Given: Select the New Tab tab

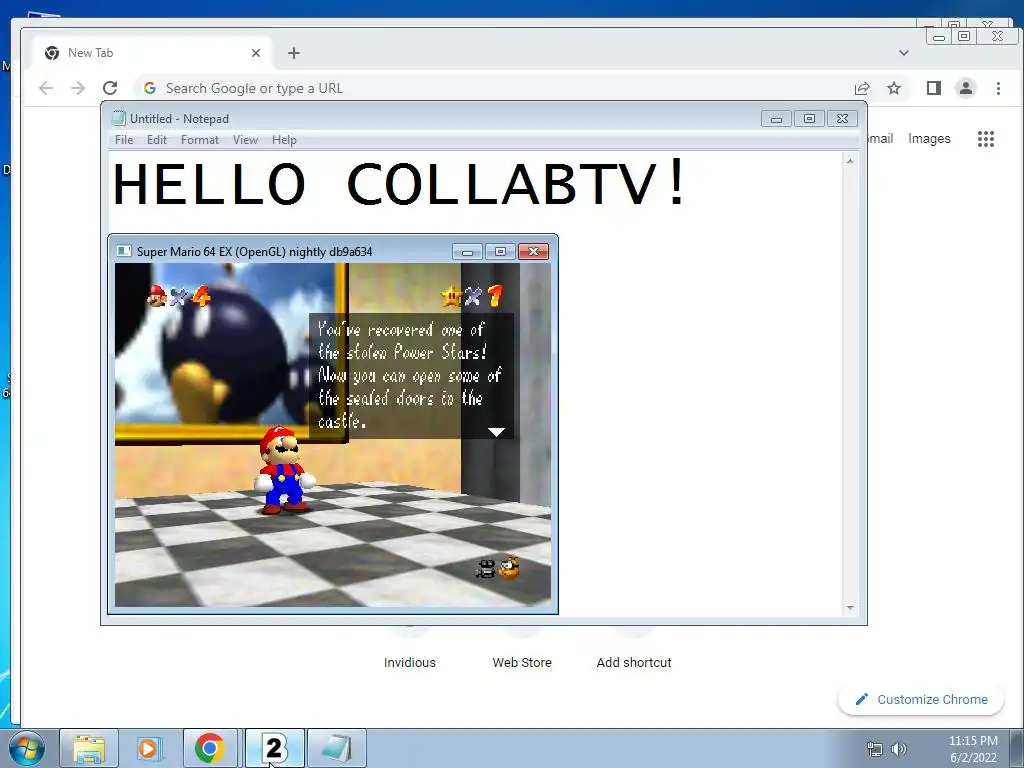Looking at the screenshot, I should tap(152, 53).
